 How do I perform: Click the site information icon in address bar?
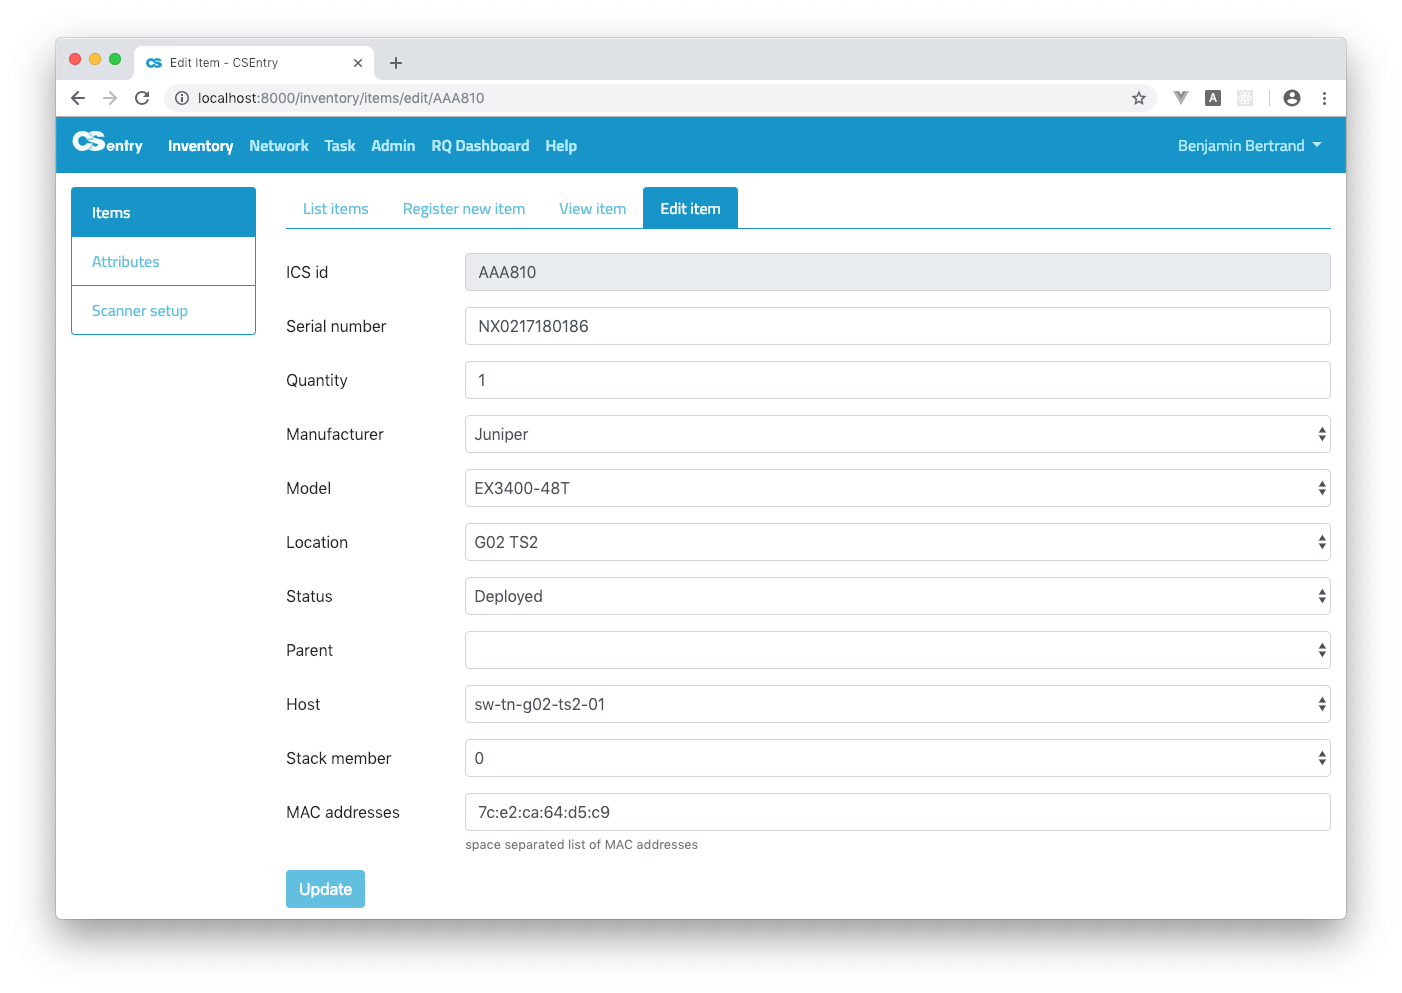coord(182,98)
